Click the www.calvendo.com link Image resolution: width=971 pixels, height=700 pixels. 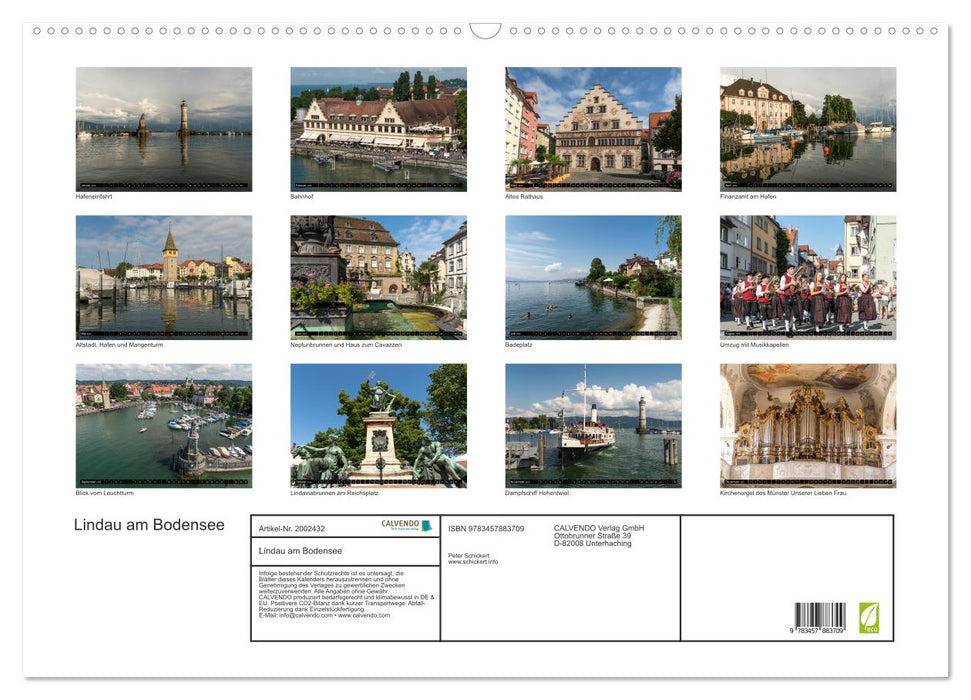[363, 617]
